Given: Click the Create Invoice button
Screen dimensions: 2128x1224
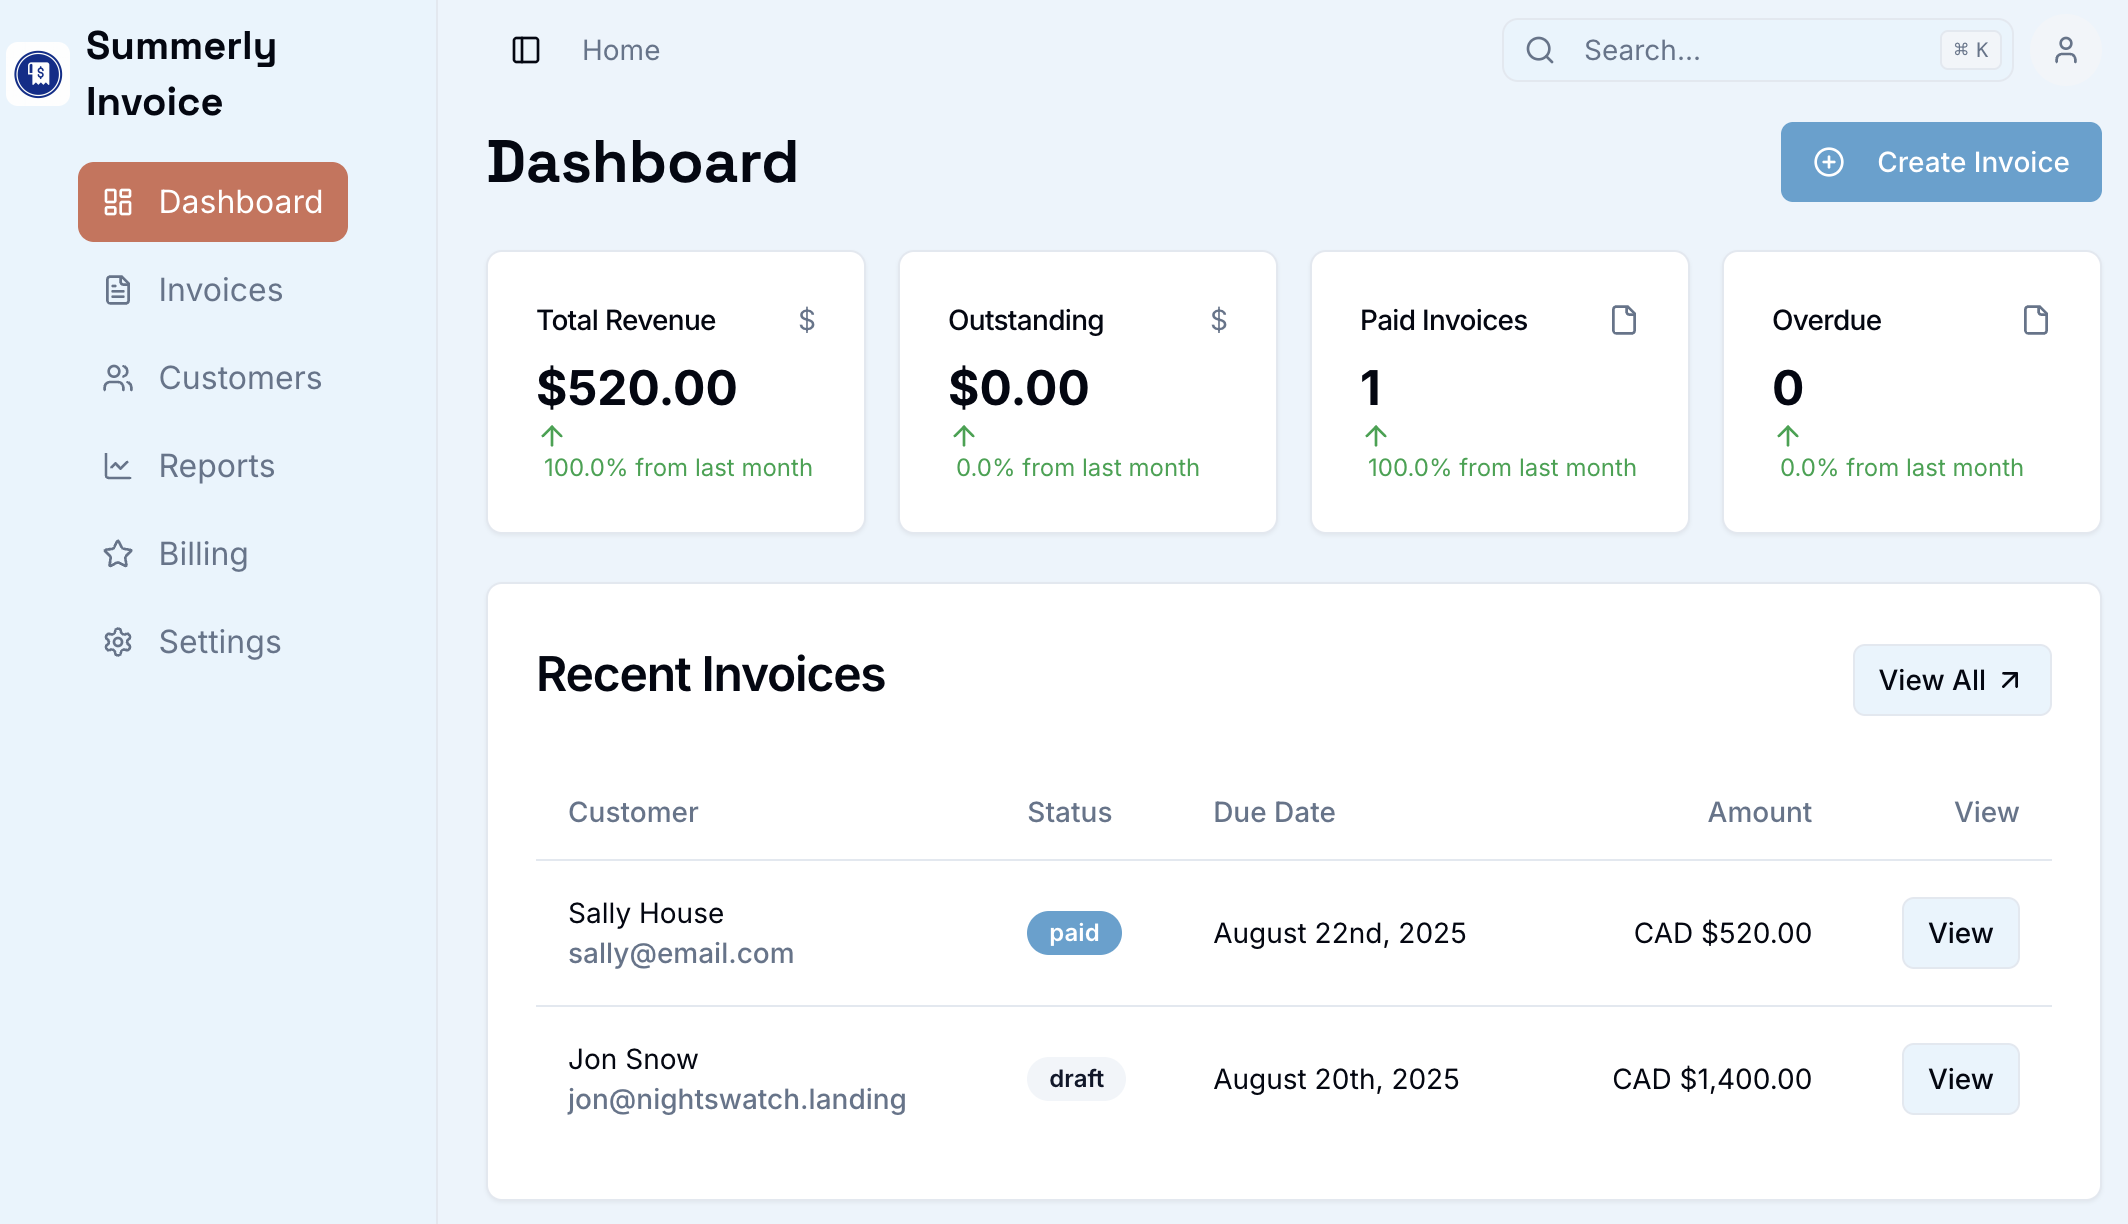Looking at the screenshot, I should pos(1940,161).
